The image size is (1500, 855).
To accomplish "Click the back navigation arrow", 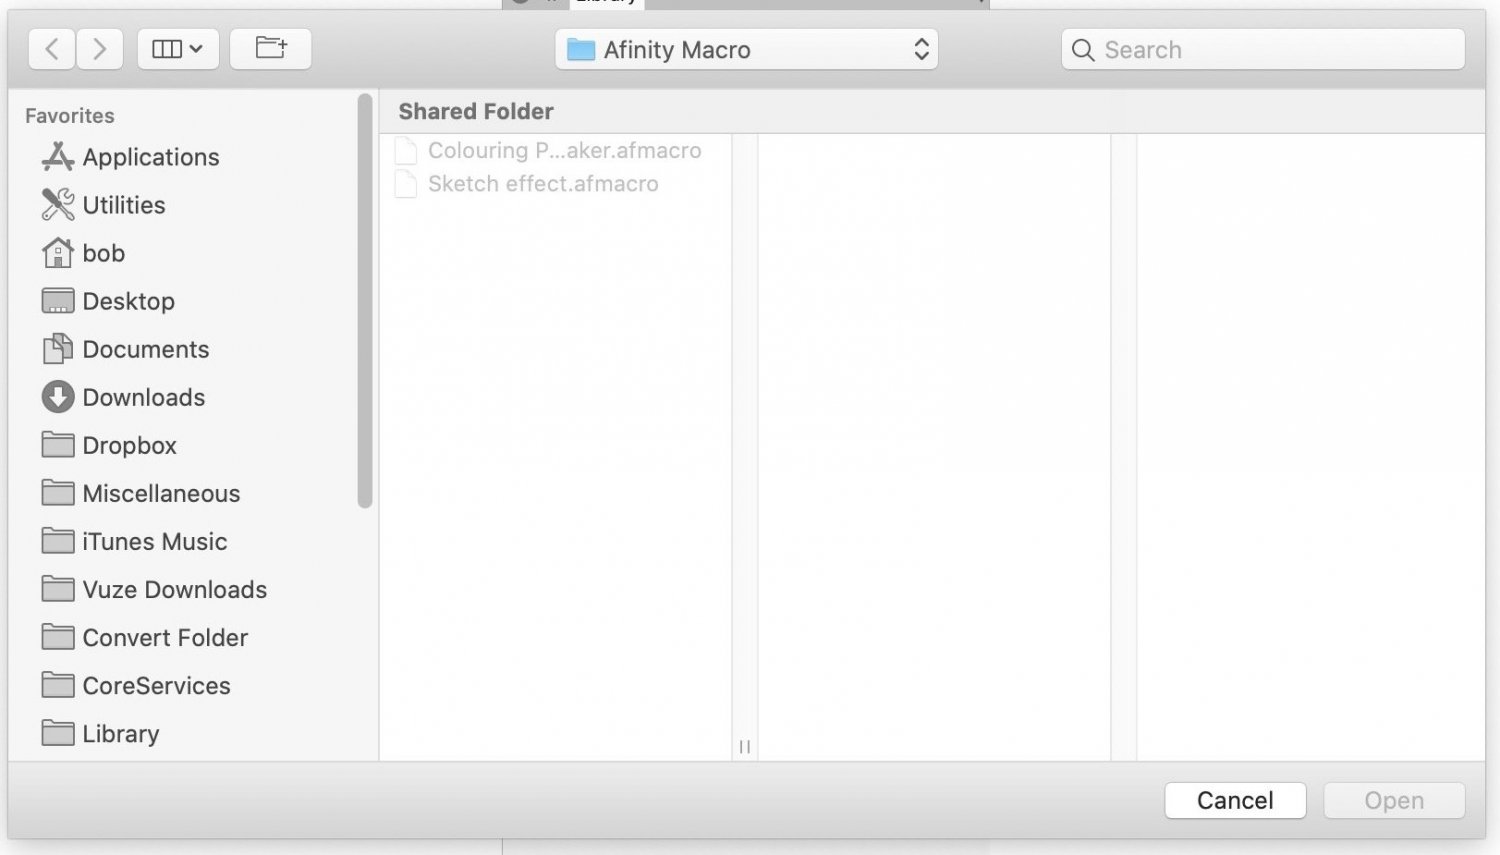I will pos(51,49).
